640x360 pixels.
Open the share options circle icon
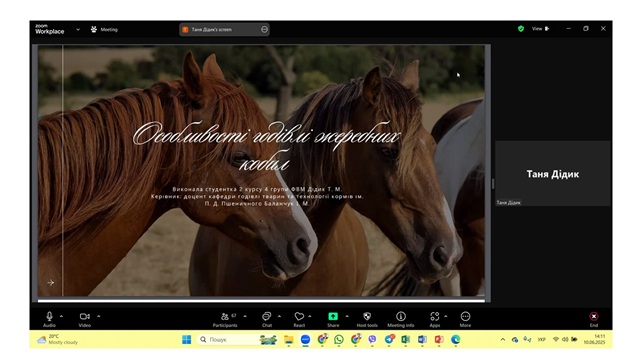[x=264, y=29]
